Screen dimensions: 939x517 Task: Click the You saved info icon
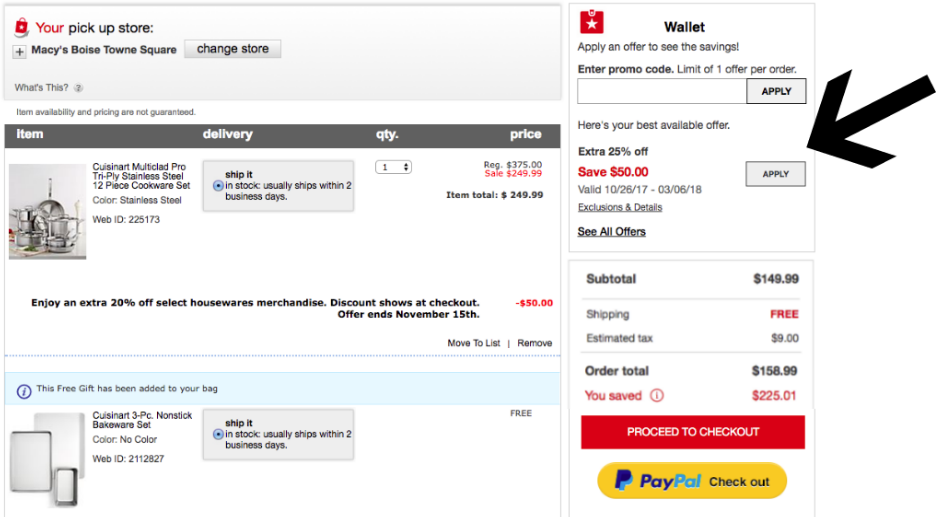coord(657,395)
